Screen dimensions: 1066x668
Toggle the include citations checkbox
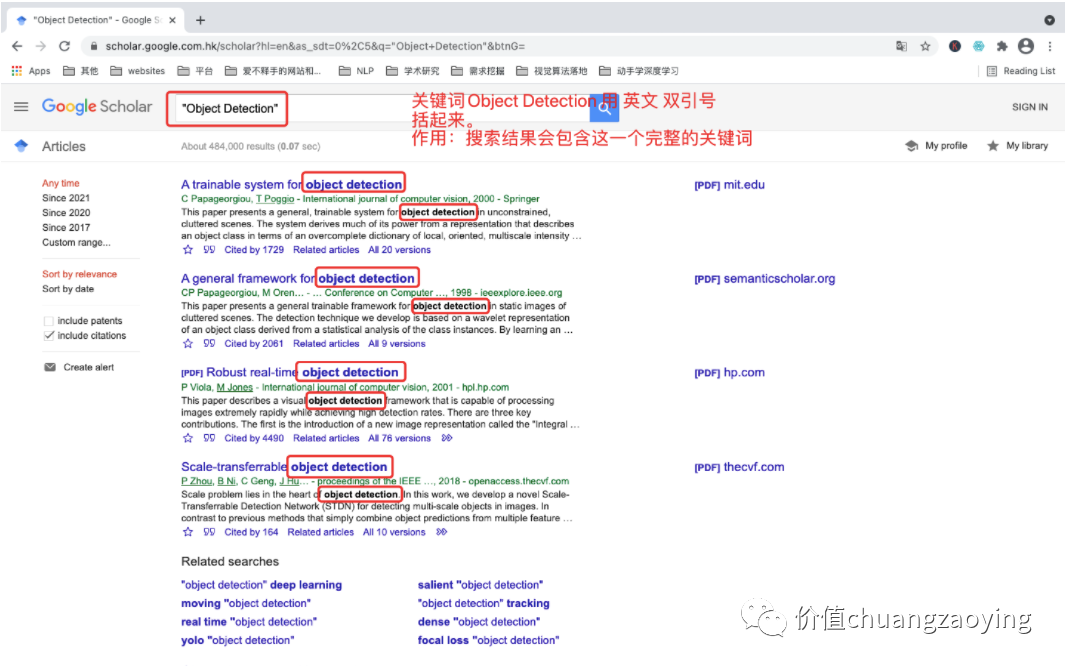[48, 336]
